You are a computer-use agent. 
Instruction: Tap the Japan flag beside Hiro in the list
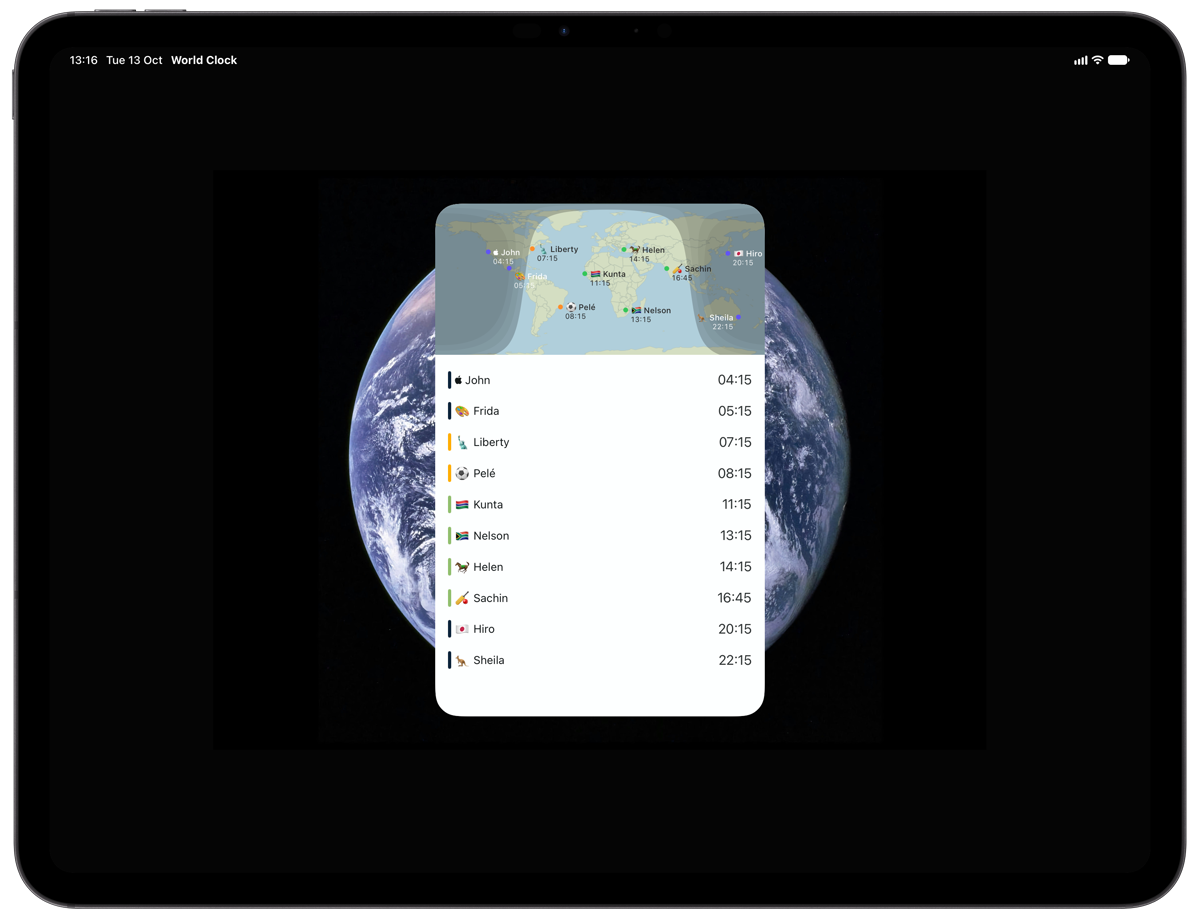pyautogui.click(x=461, y=629)
